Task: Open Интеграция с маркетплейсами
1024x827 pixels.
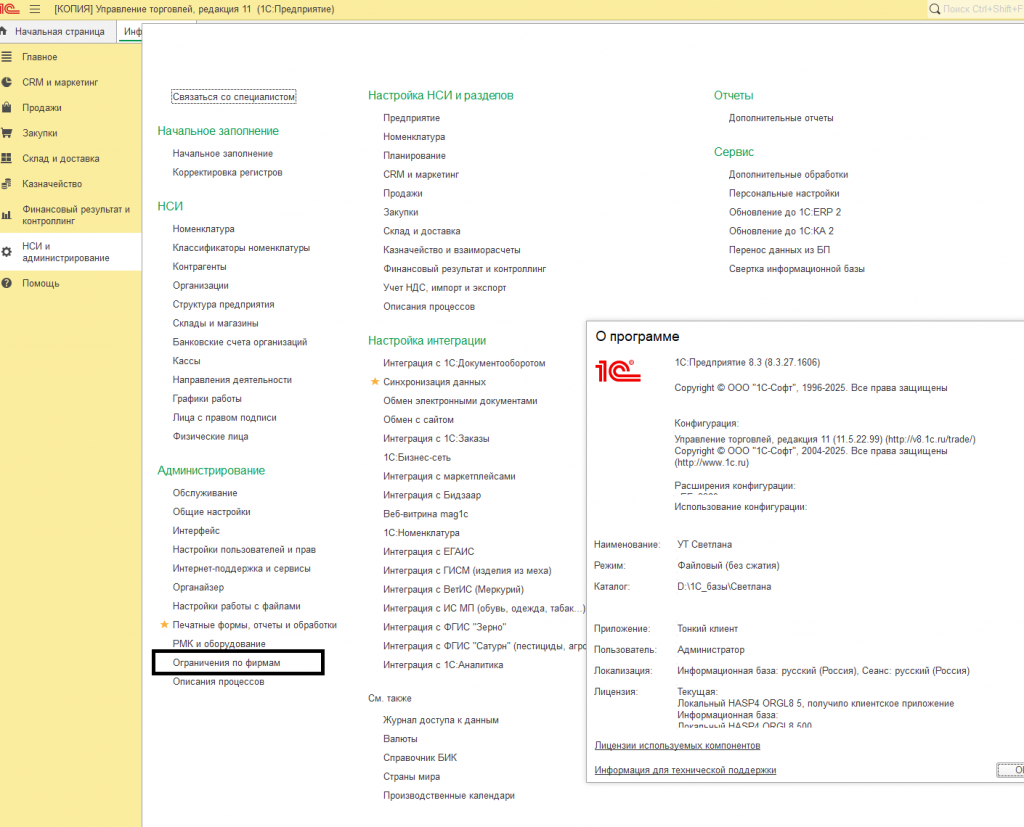Action: pos(449,476)
